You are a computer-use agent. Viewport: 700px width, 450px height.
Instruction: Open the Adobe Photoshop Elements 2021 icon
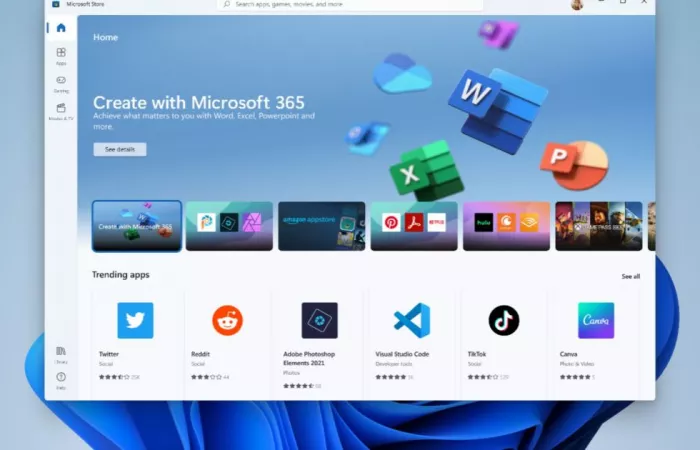coord(319,320)
